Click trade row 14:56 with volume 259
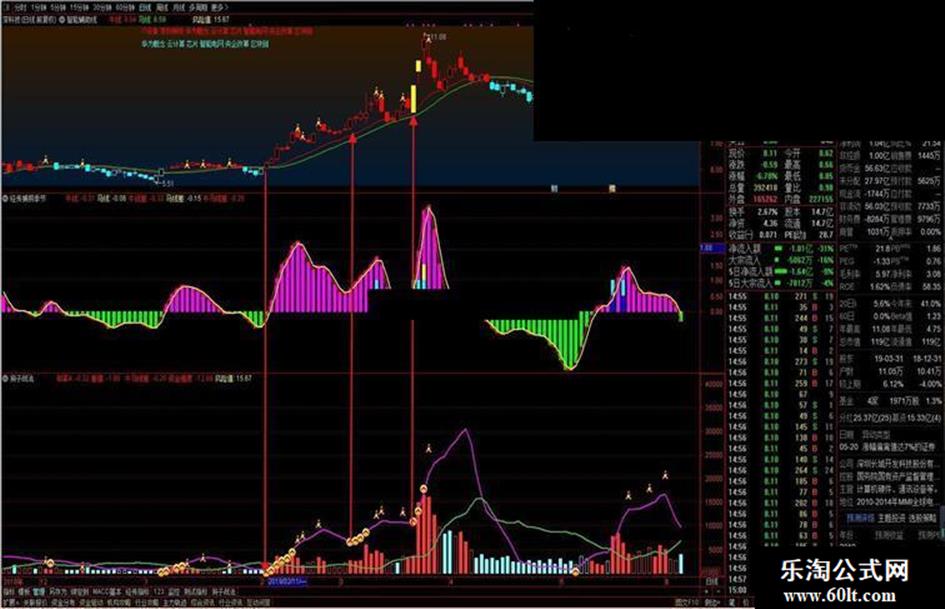Image resolution: width=945 pixels, height=609 pixels. (x=781, y=383)
